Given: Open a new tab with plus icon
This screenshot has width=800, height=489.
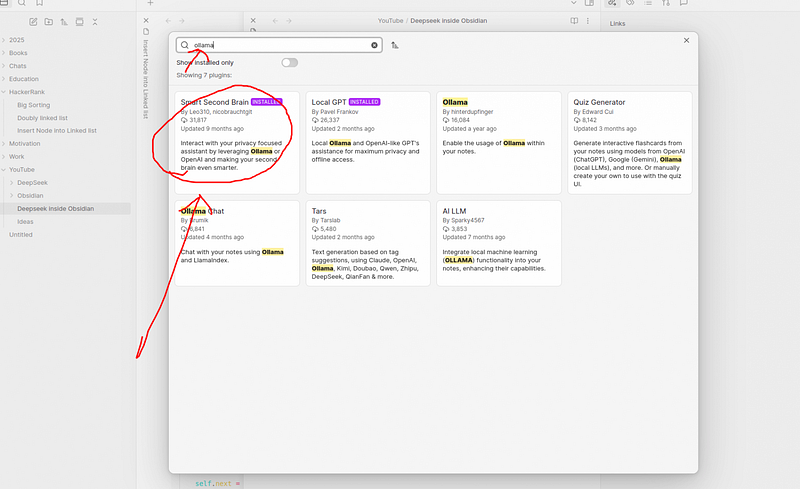Looking at the screenshot, I should click(150, 3).
